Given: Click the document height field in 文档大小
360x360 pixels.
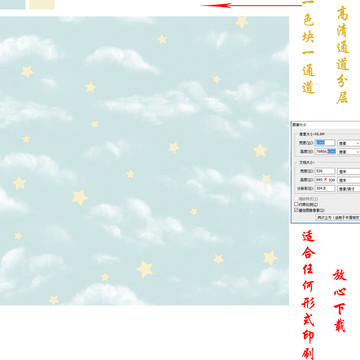Looking at the screenshot, I should [x=325, y=180].
